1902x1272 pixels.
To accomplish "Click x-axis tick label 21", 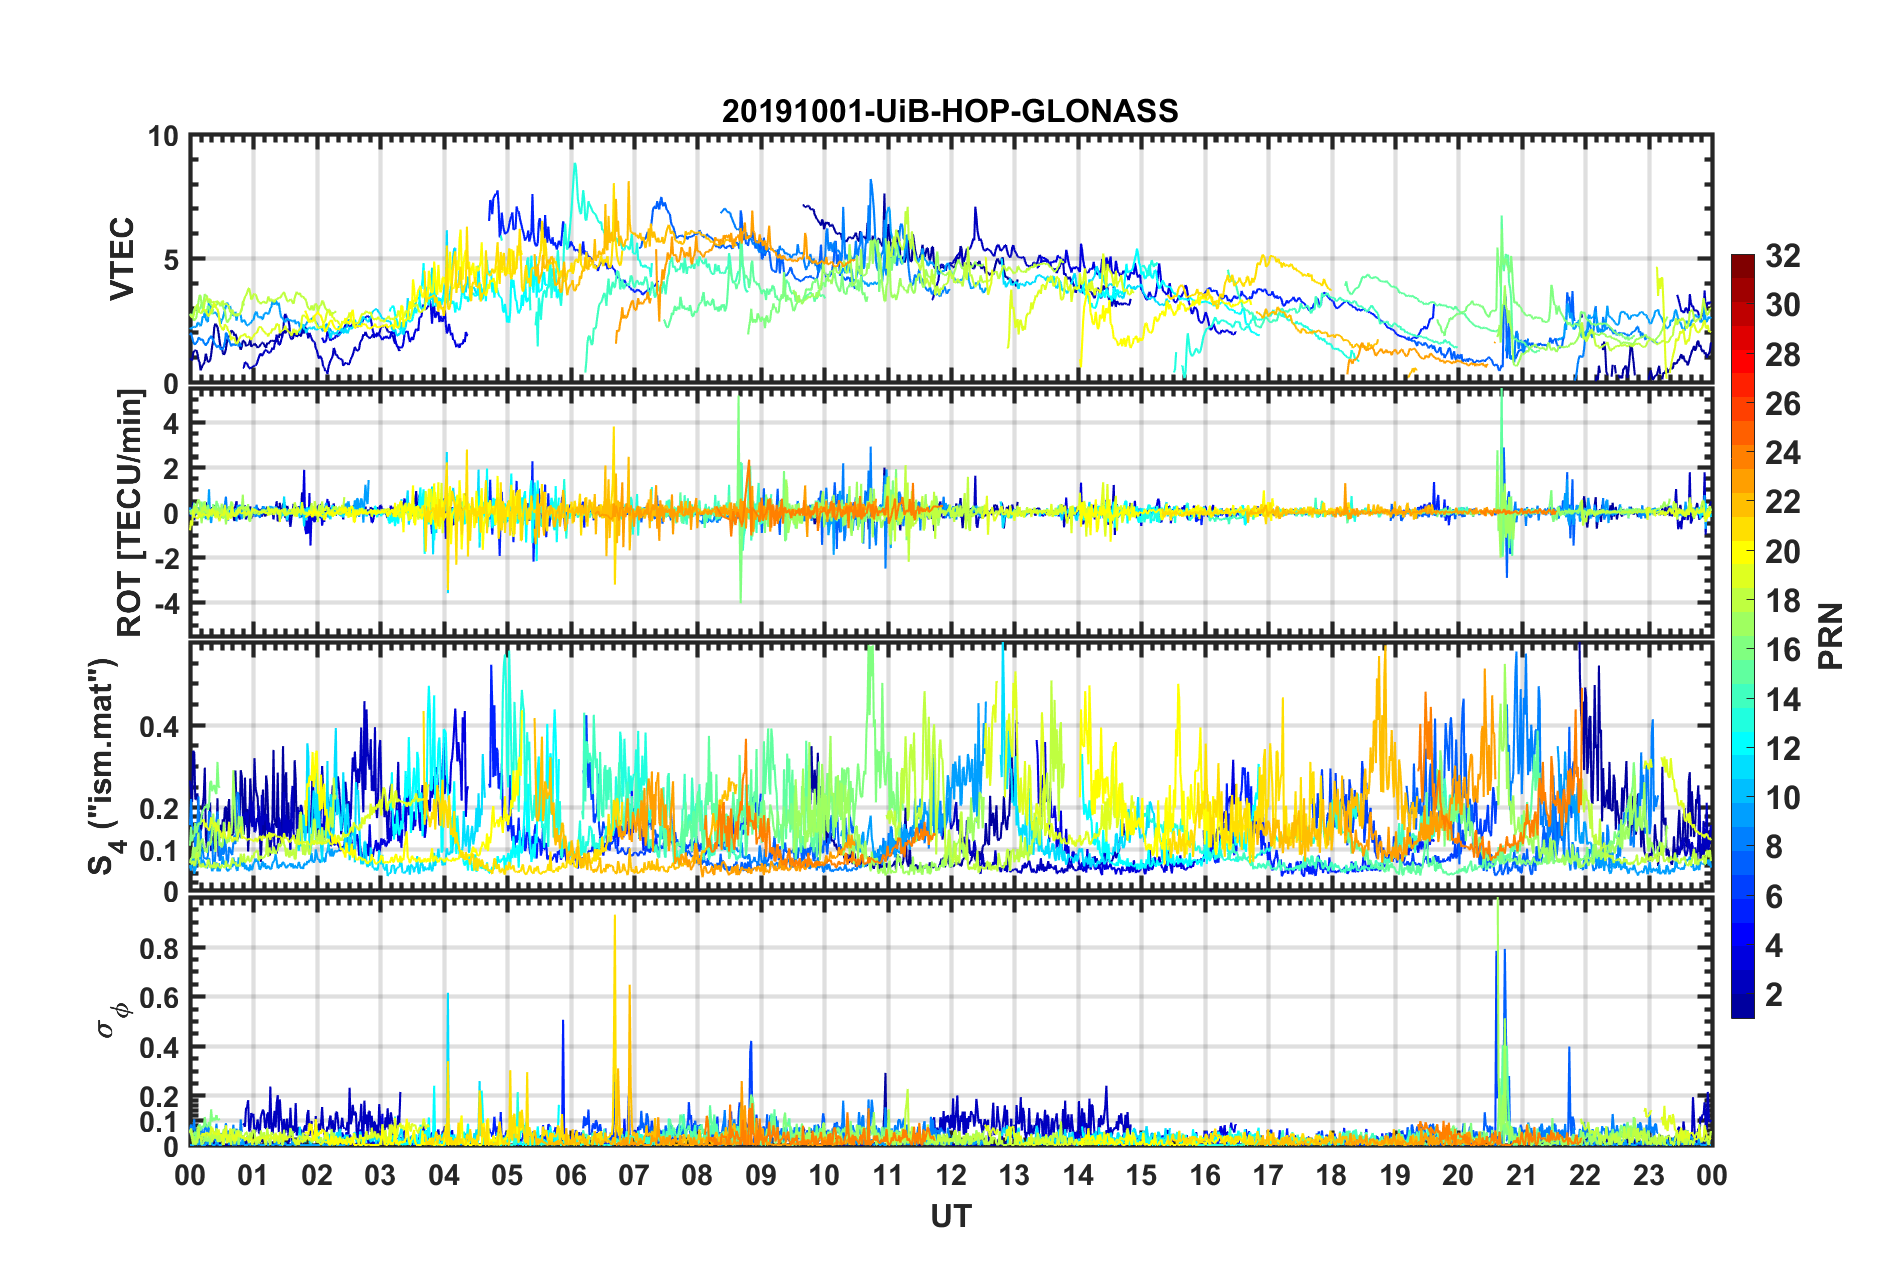I will click(1521, 1175).
